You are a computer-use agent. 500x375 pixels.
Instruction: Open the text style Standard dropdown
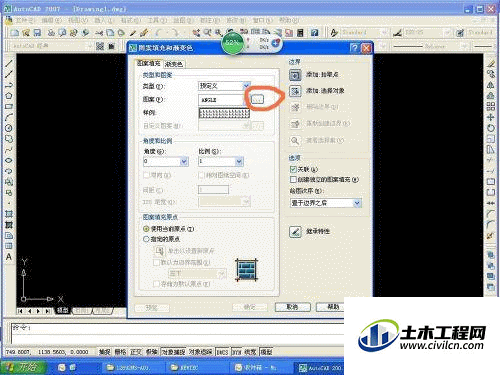(x=364, y=33)
